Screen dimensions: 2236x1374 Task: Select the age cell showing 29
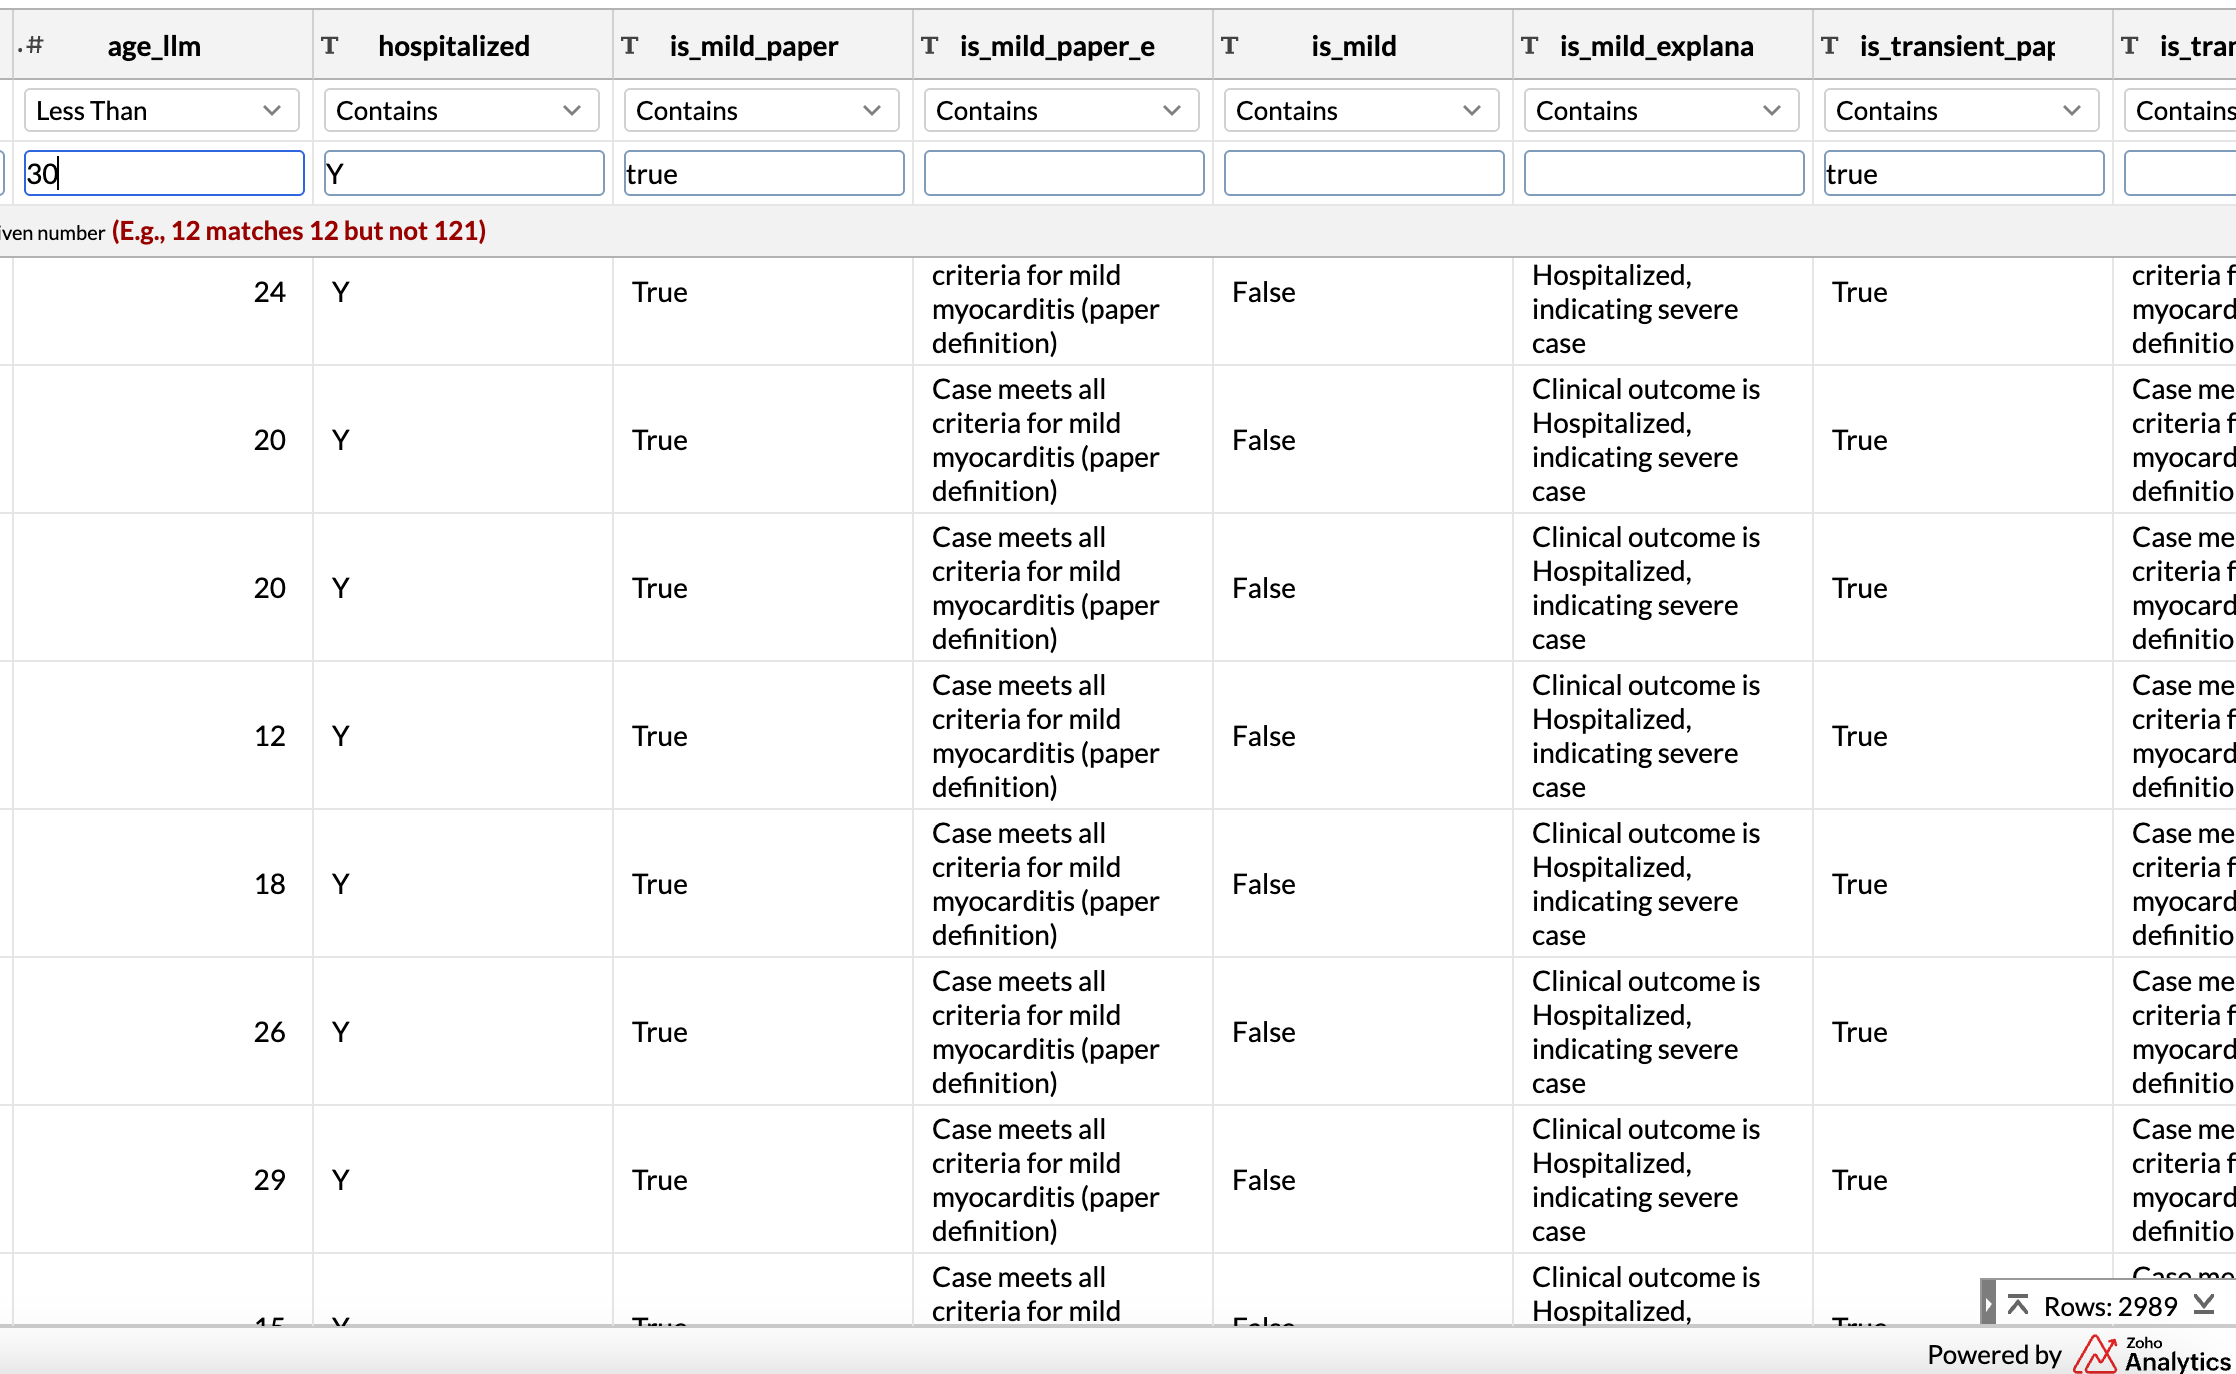point(269,1180)
